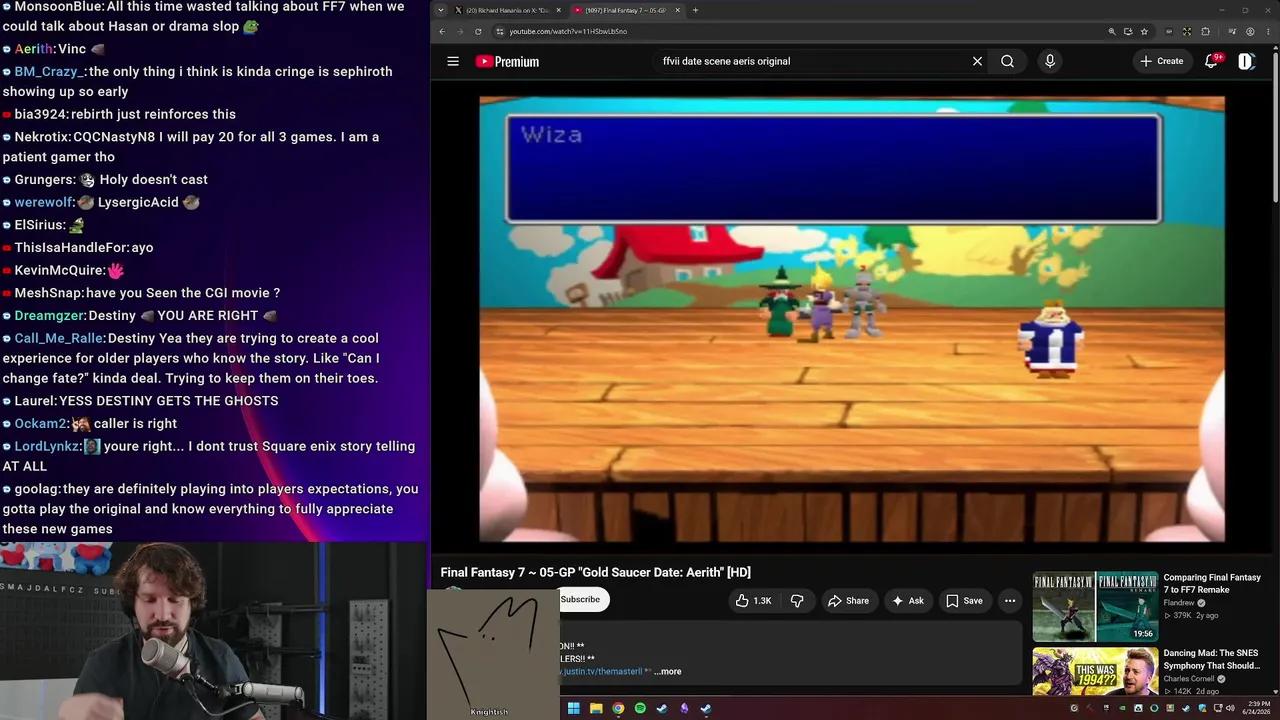Viewport: 1280px width, 720px height.
Task: Open the YouTube account avatar menu
Action: (1246, 61)
